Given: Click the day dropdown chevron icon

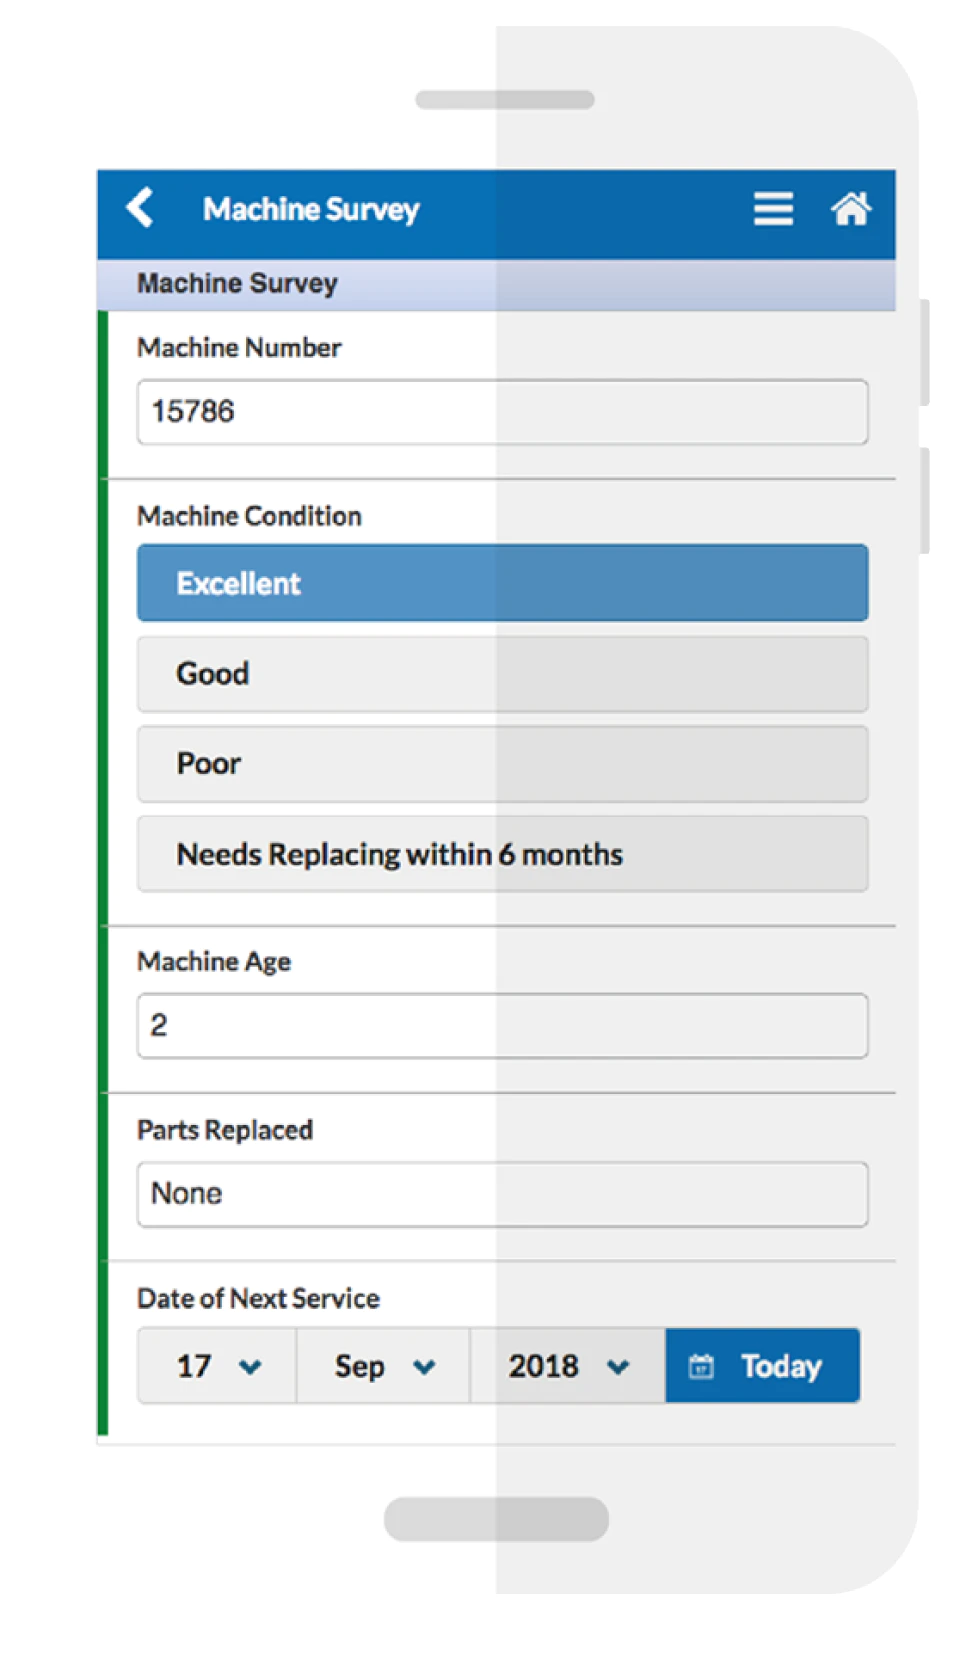Looking at the screenshot, I should click(250, 1367).
